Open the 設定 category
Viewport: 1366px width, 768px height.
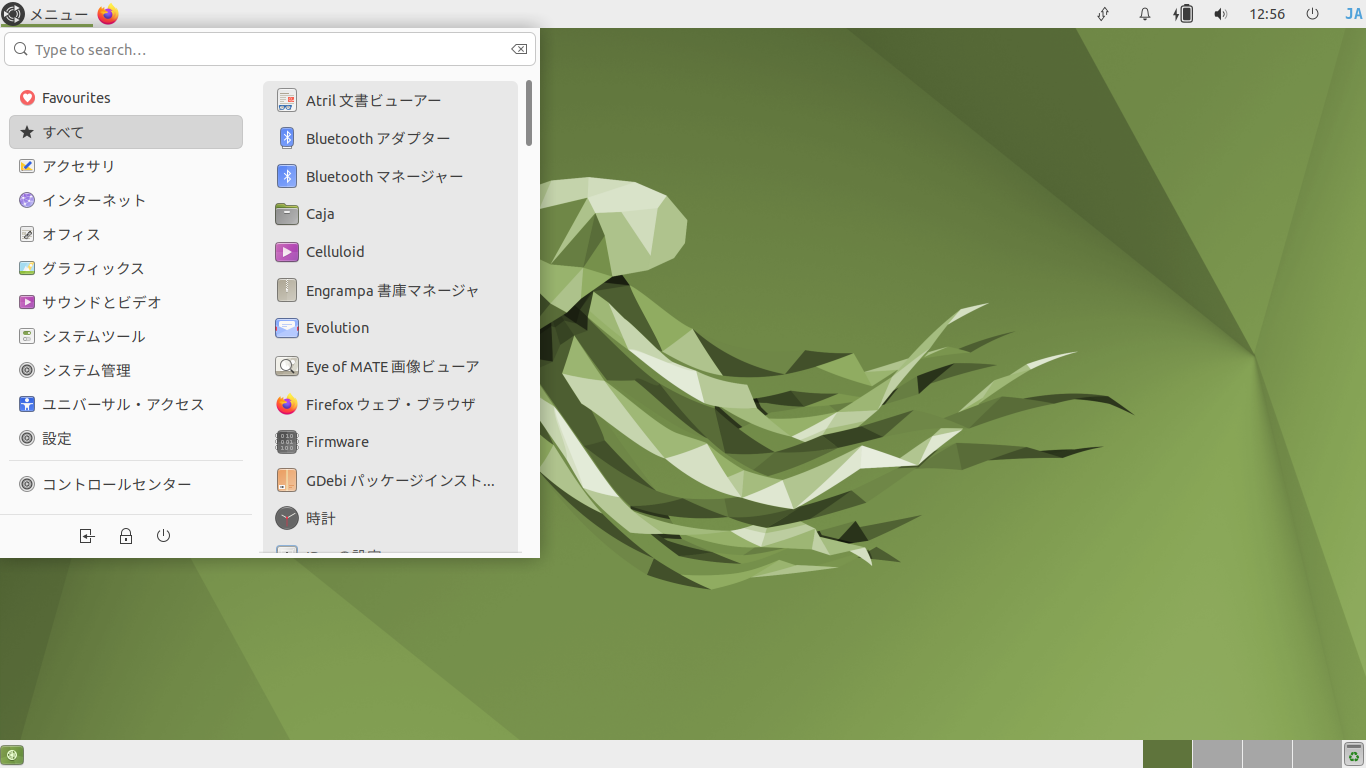[x=126, y=438]
